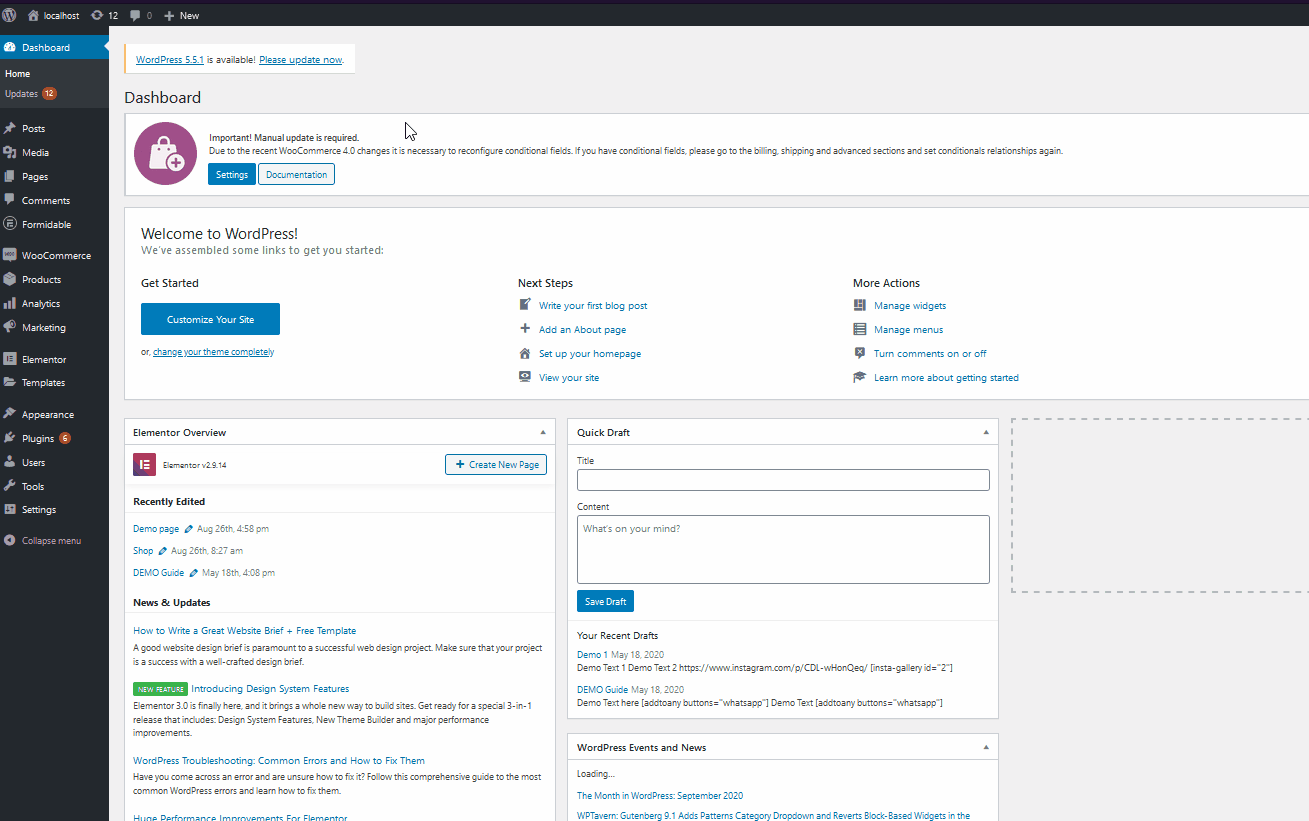Viewport: 1309px width, 821px height.
Task: Go to the Updates submenu with badge 12
Action: [30, 93]
